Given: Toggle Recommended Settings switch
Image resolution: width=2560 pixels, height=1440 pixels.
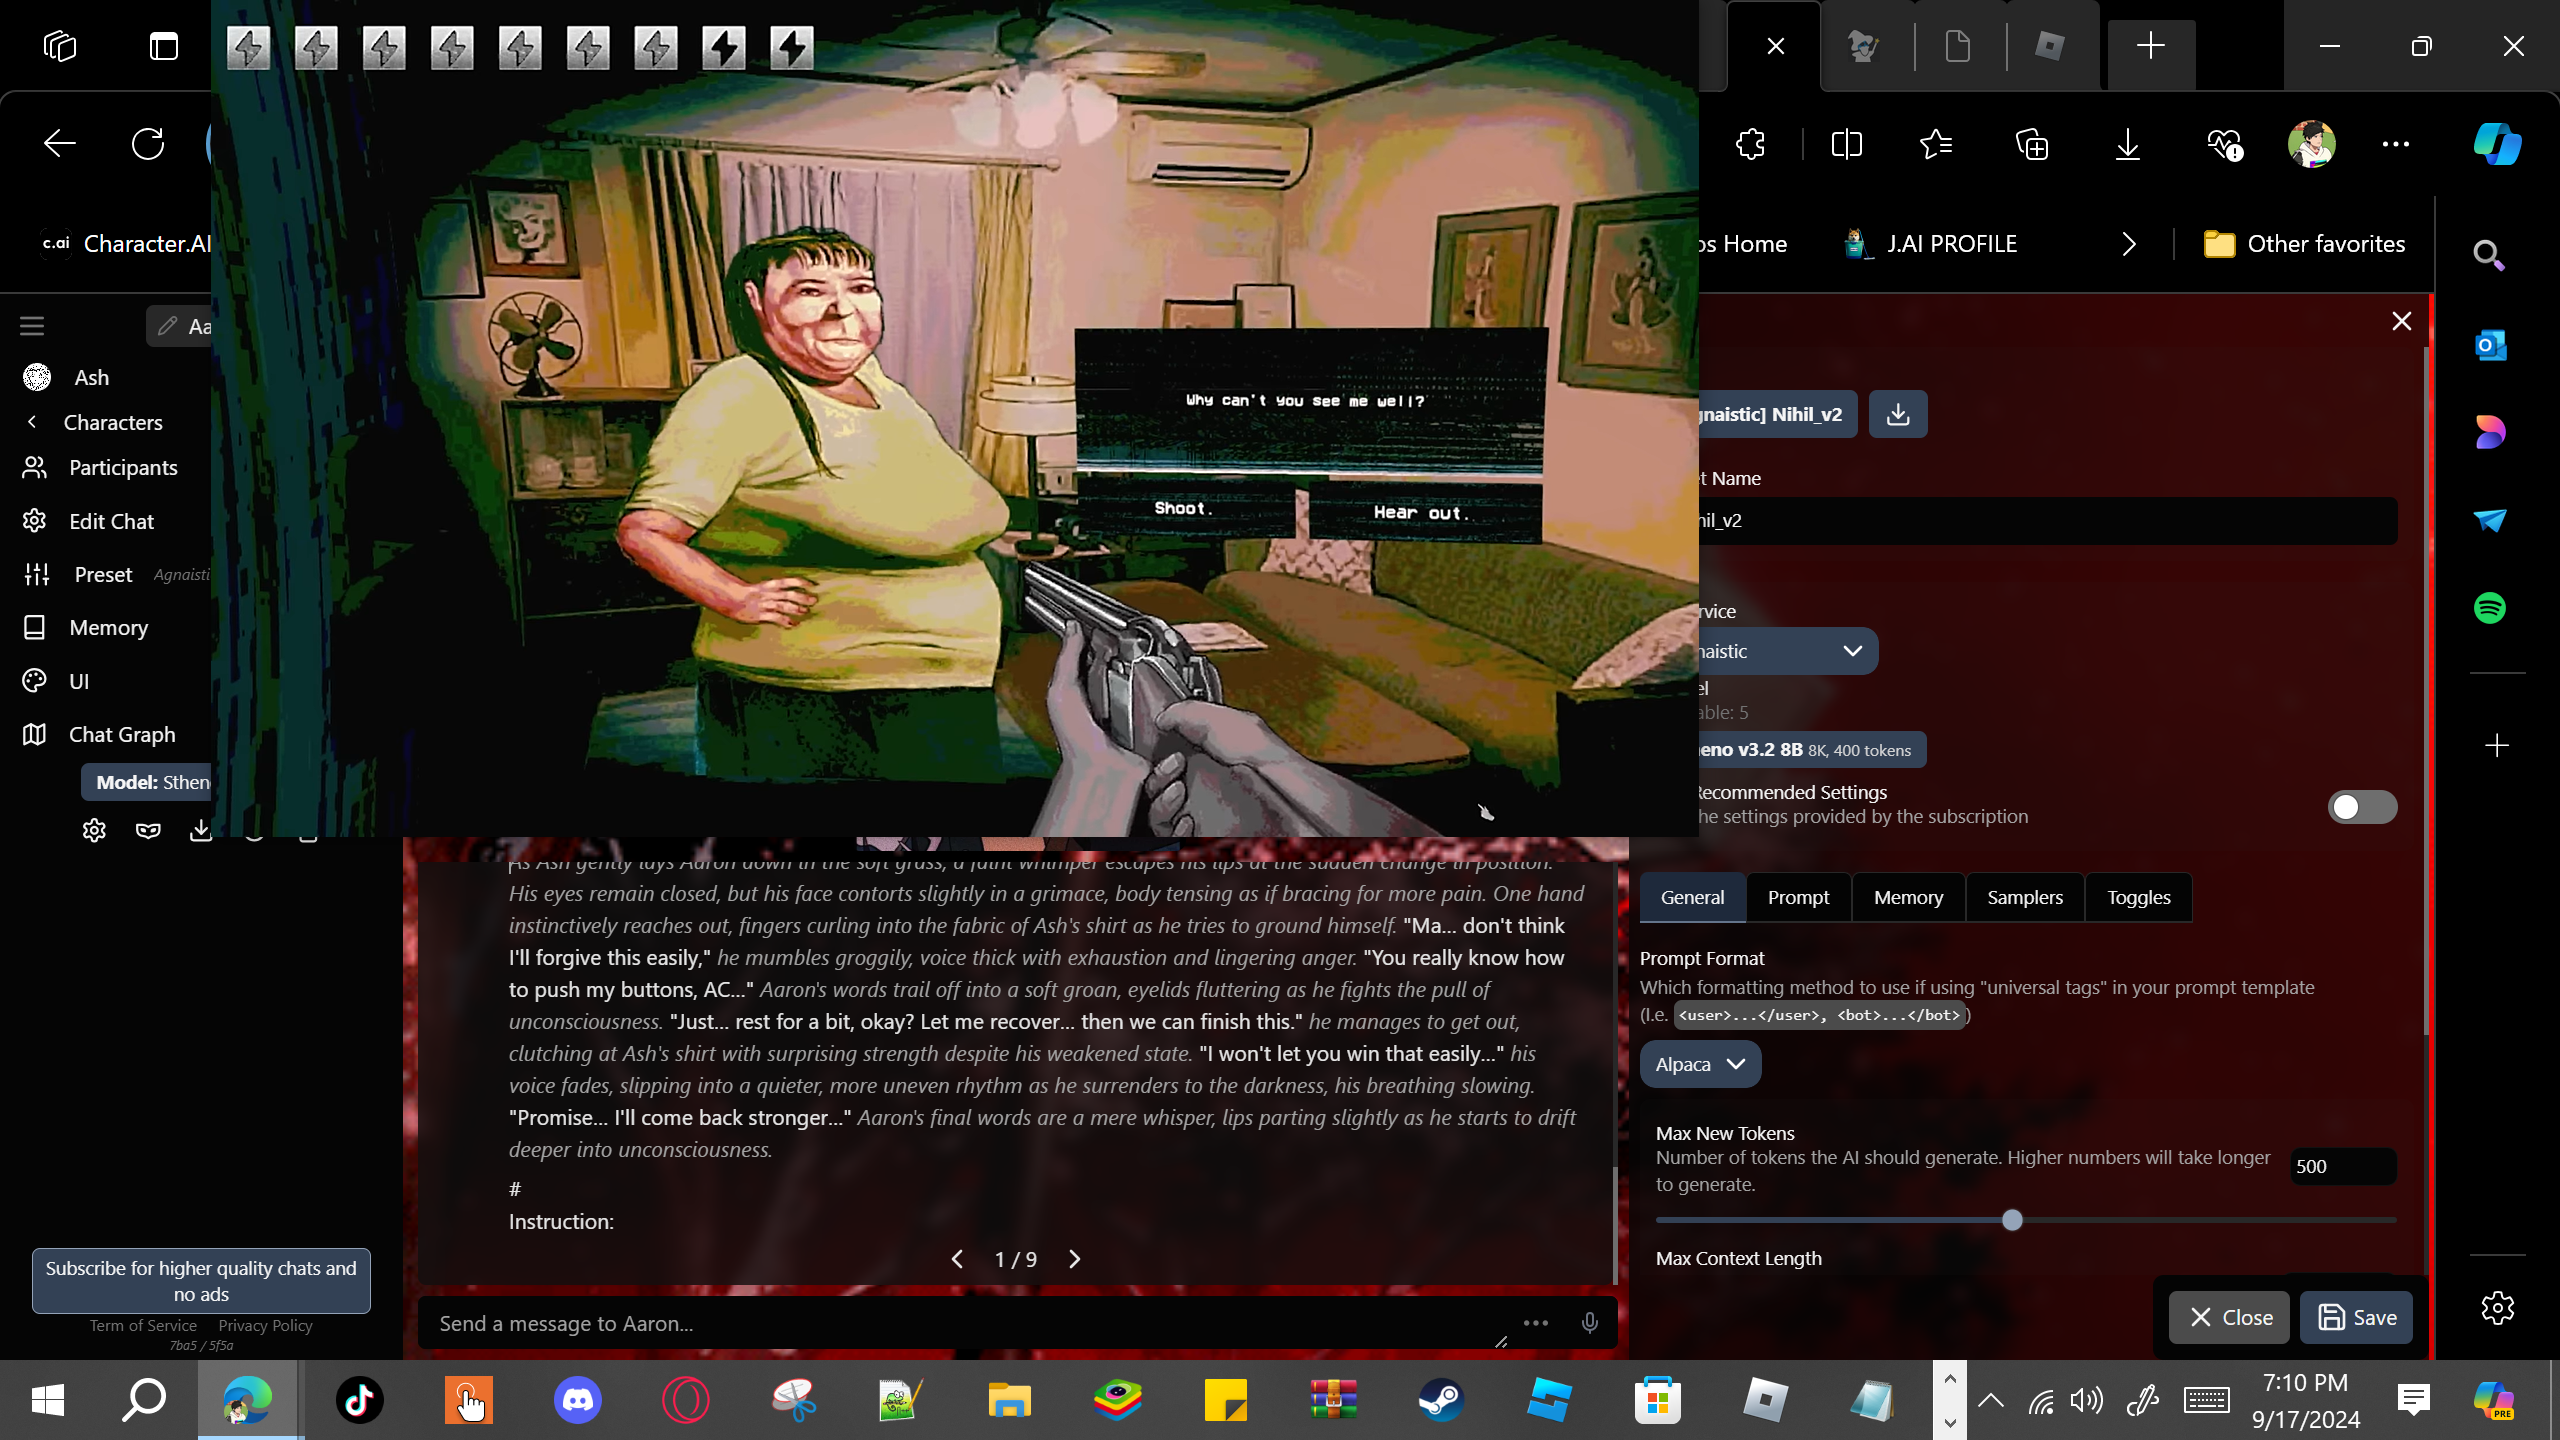Looking at the screenshot, I should (2361, 807).
